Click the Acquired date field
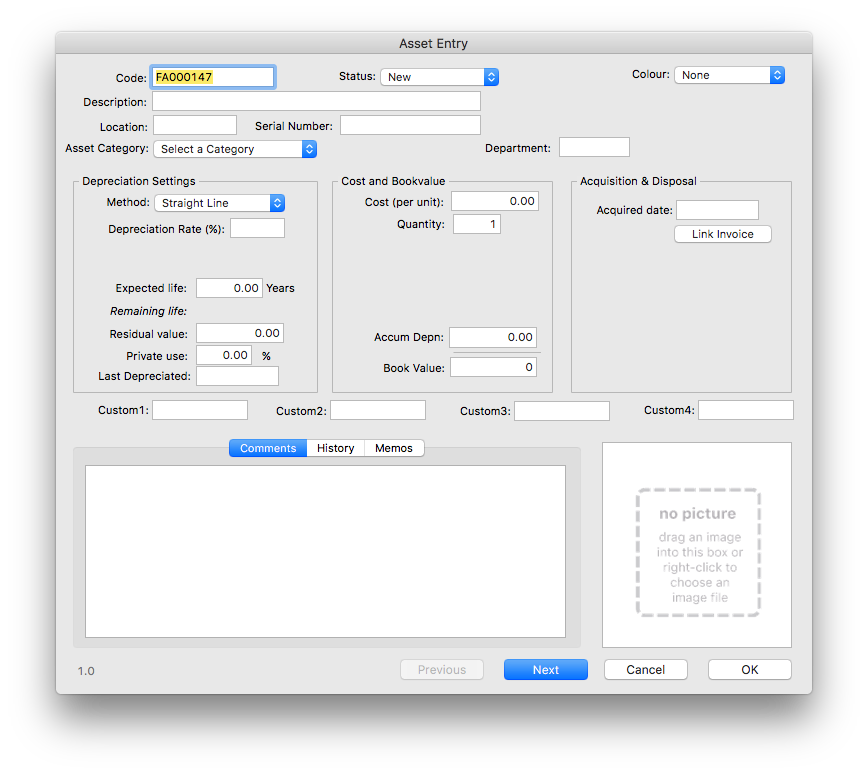Screen dimensions: 868x774 (717, 210)
